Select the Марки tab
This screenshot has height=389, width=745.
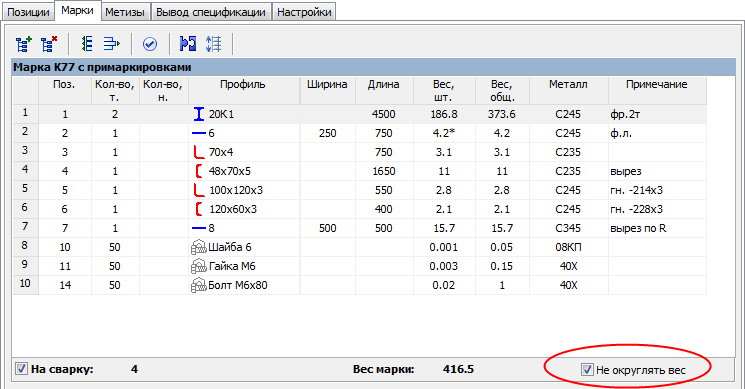[x=77, y=10]
